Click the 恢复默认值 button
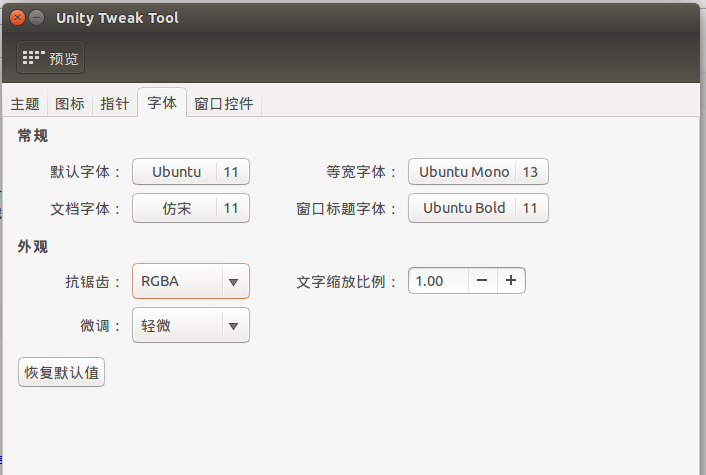Screen dimensions: 706x475 pos(62,372)
